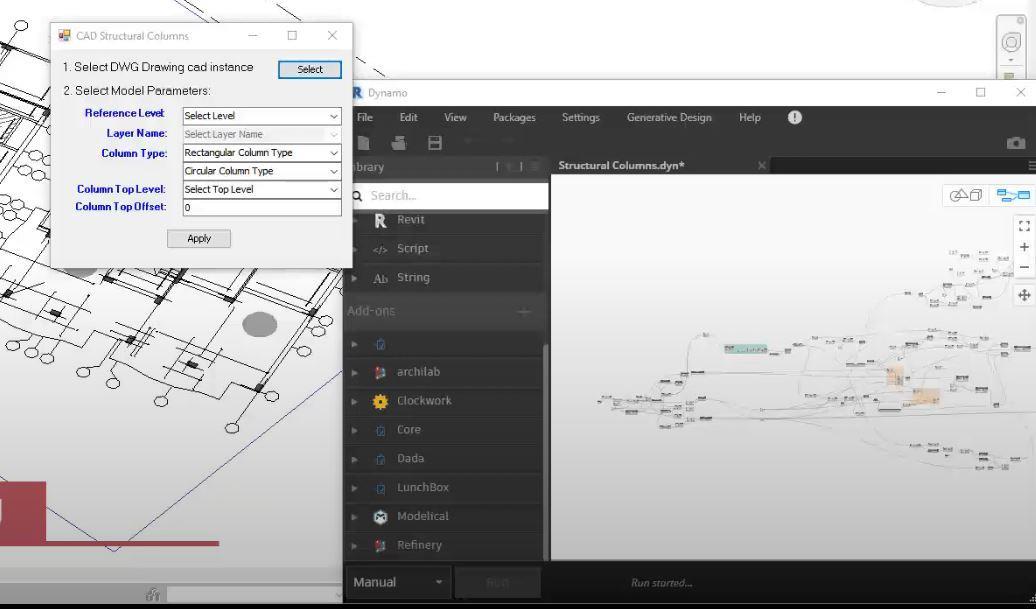Open the View menu in Dynamo

tap(455, 118)
